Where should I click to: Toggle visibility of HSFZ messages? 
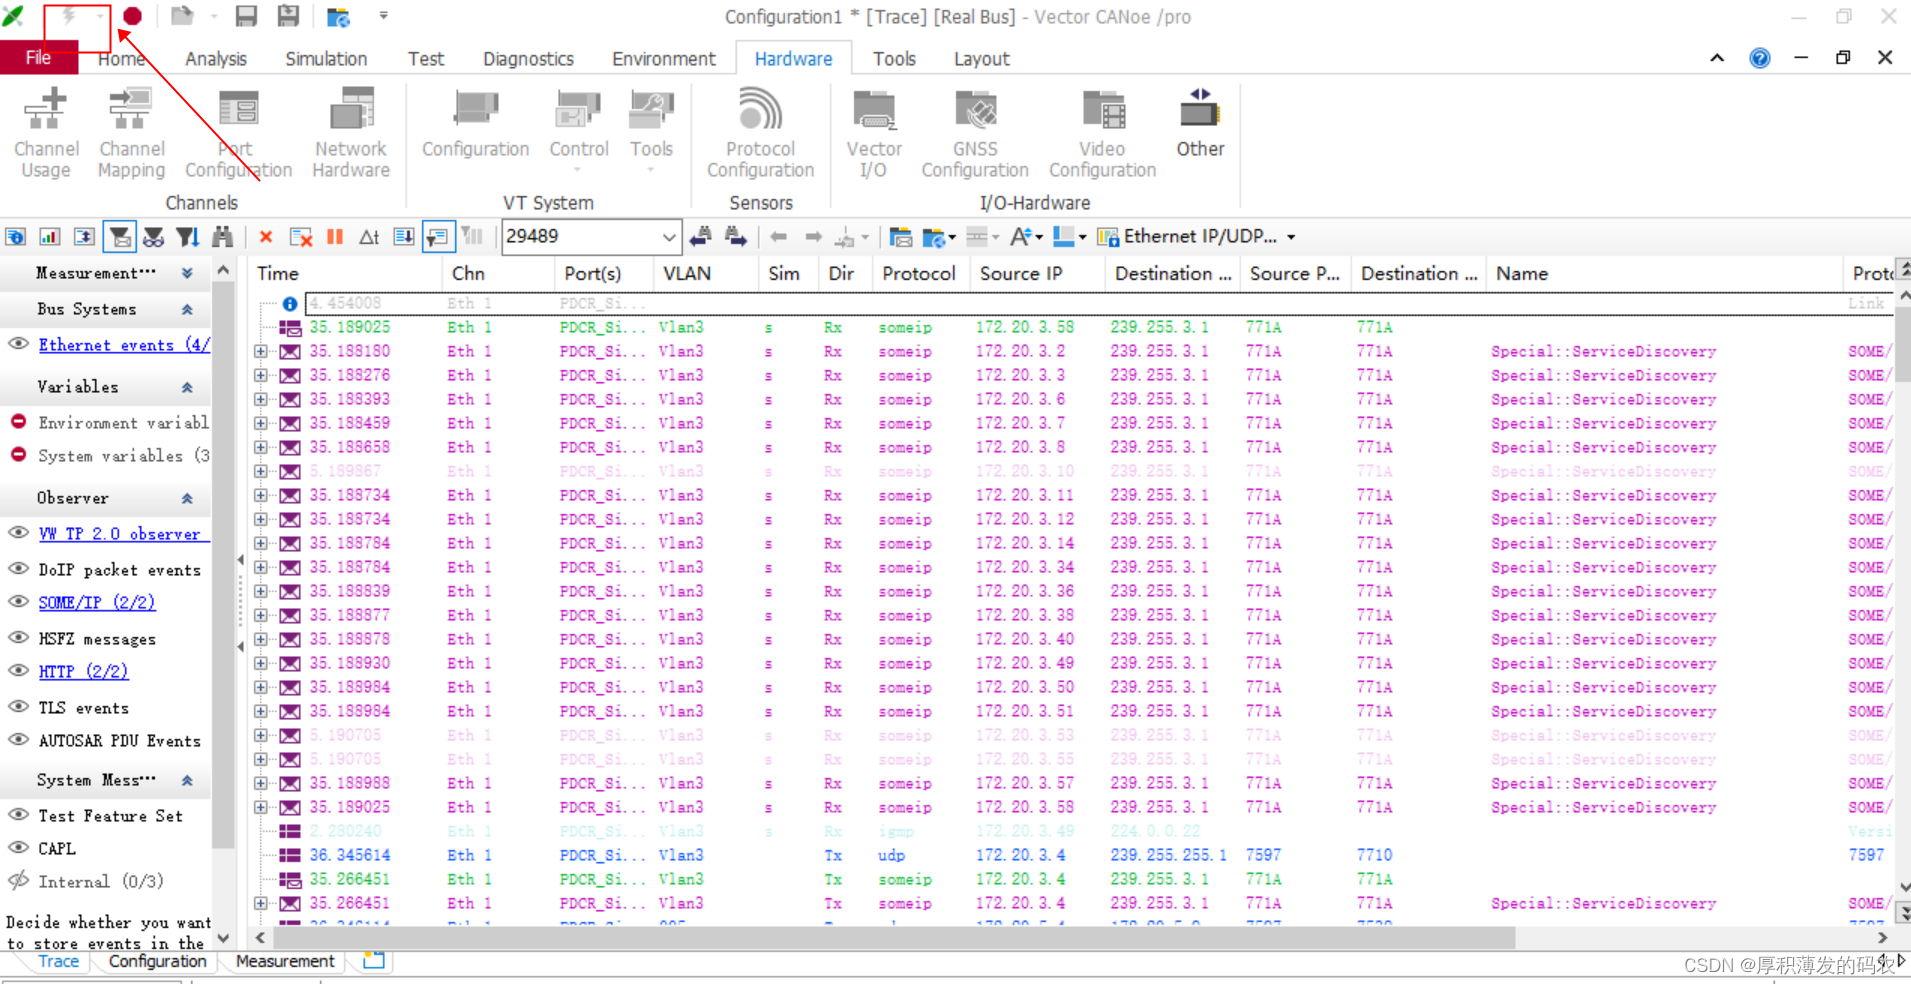coord(18,638)
